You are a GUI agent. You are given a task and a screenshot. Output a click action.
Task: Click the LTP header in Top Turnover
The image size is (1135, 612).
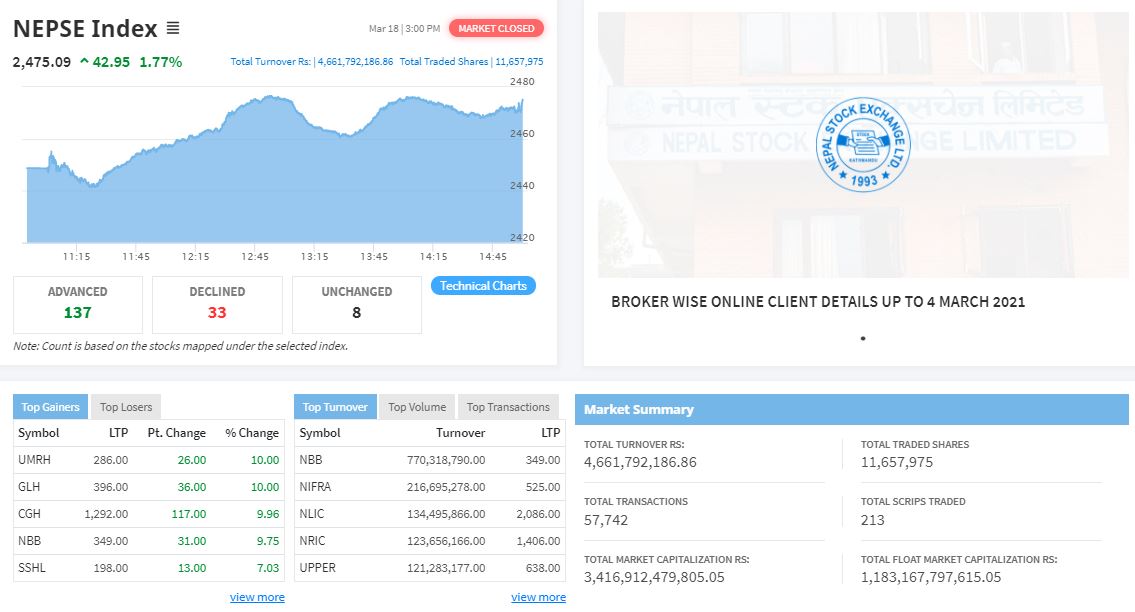(551, 433)
